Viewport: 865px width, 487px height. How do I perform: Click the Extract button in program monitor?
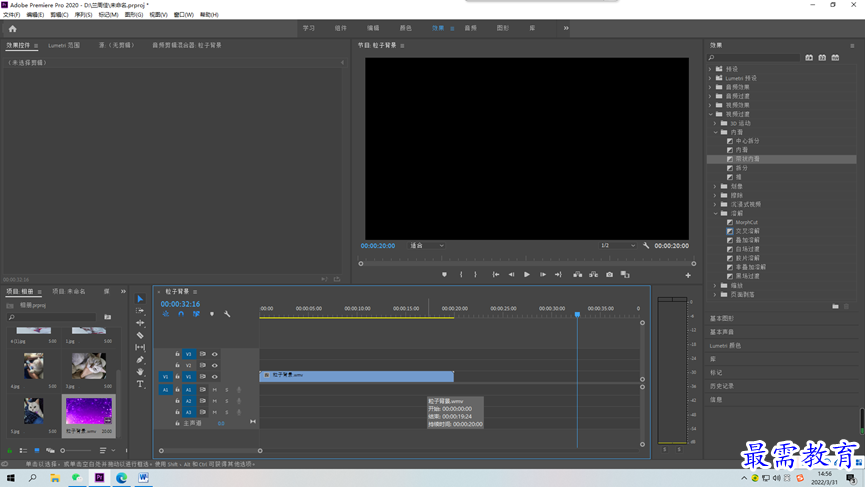pos(594,275)
